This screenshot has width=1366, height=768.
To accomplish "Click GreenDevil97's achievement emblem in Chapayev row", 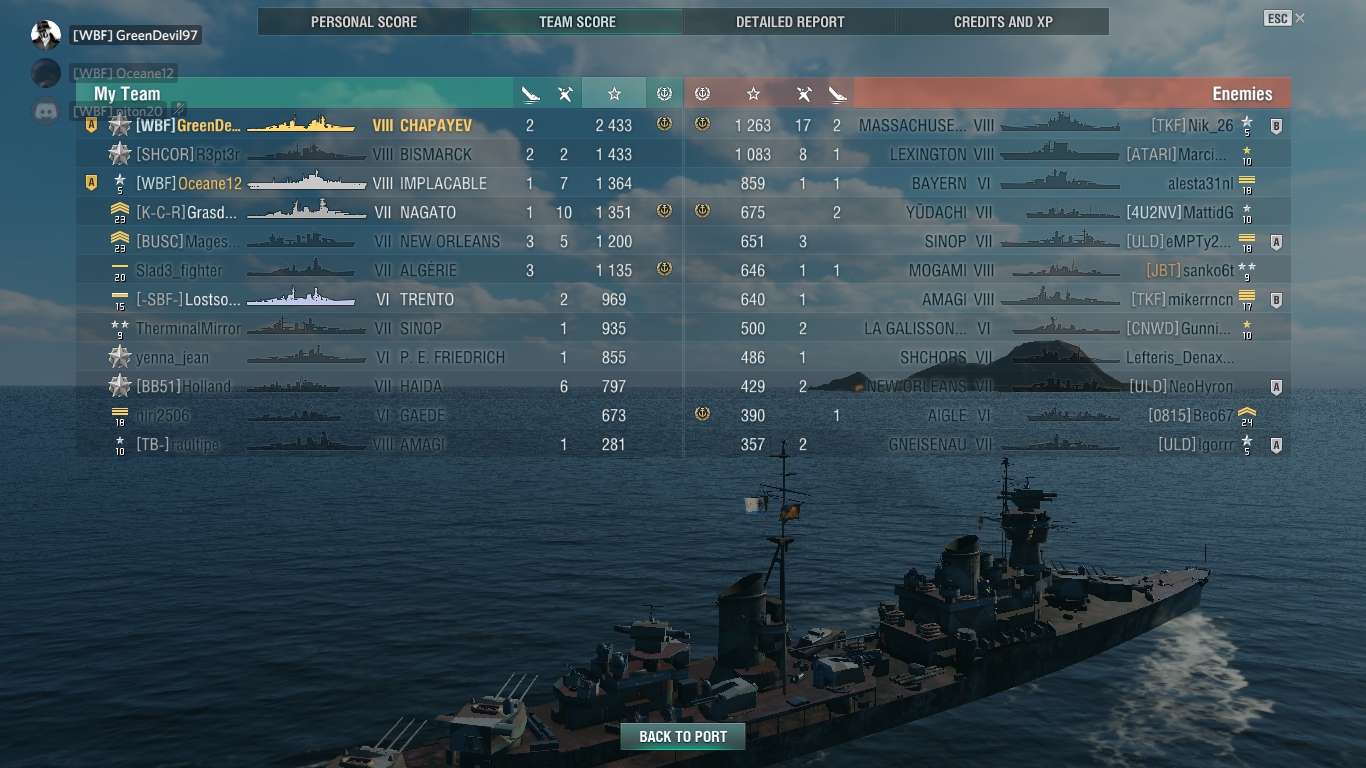I will point(664,124).
